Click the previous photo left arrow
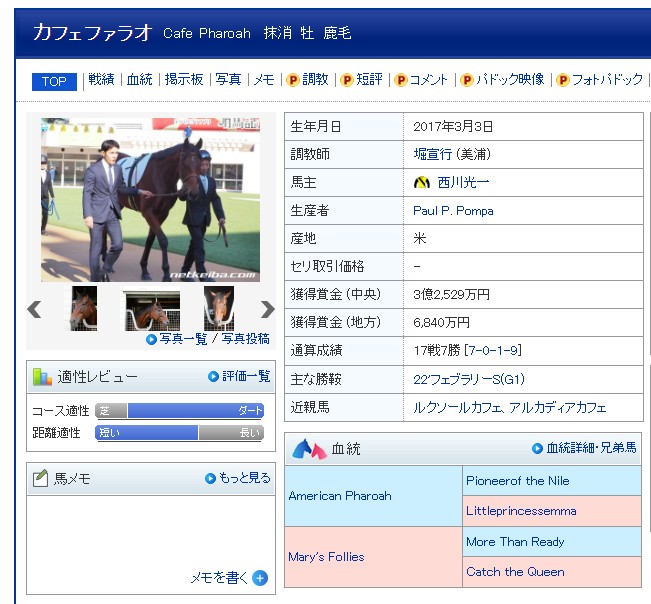The height and width of the screenshot is (604, 651). point(34,309)
